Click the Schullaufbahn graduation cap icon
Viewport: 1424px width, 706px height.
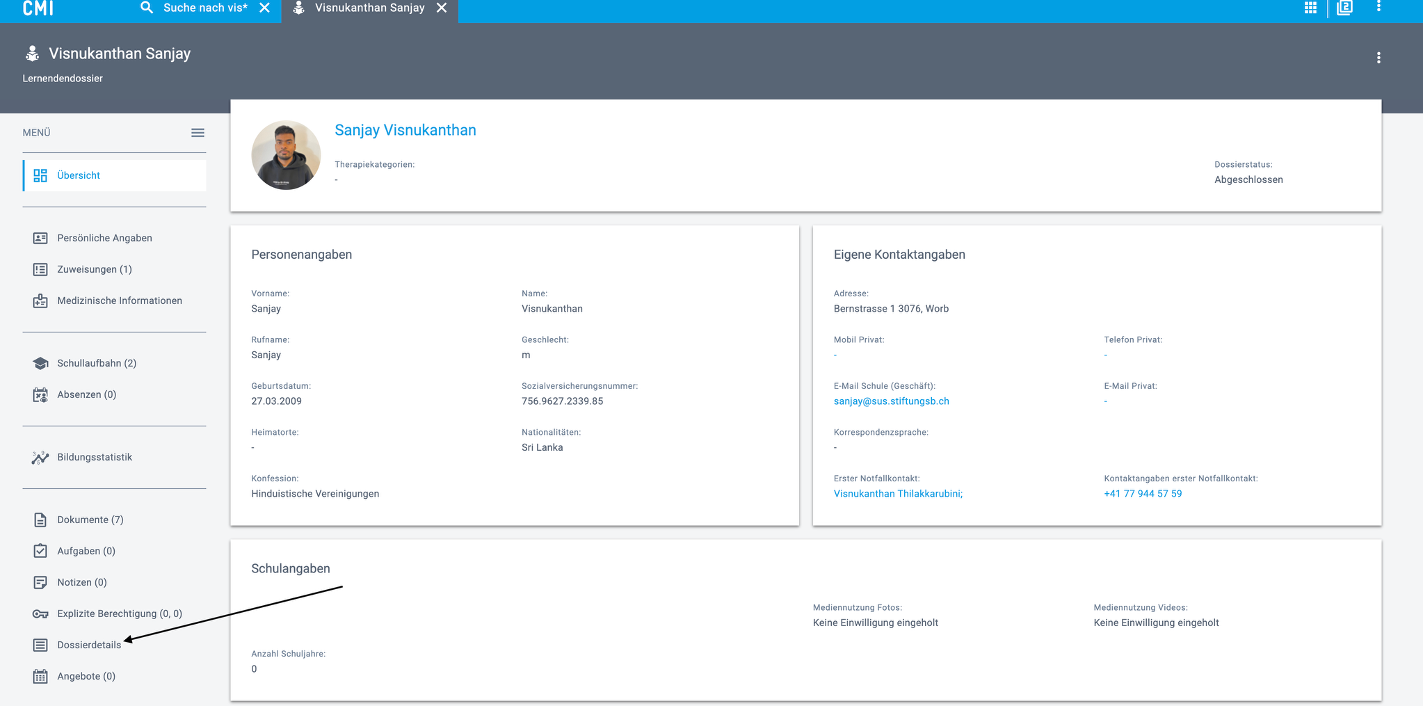click(40, 364)
